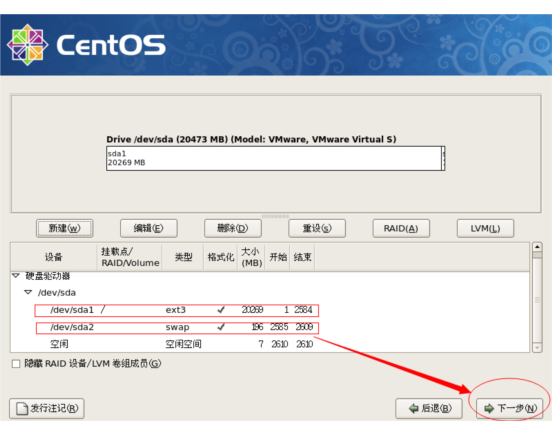
Task: Click the green back arrow icon
Action: [x=413, y=409]
